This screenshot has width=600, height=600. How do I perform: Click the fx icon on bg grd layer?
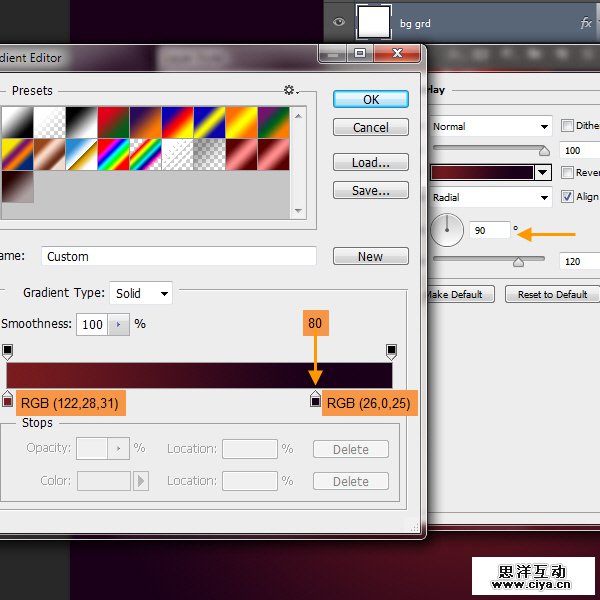pos(586,22)
